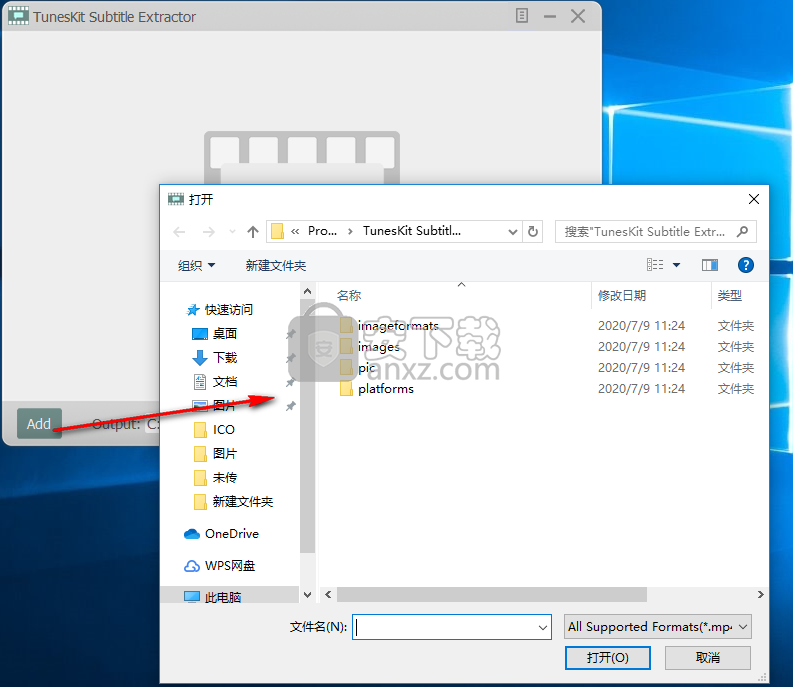Click the file list scroll right arrow
793x687 pixels.
pyautogui.click(x=760, y=594)
